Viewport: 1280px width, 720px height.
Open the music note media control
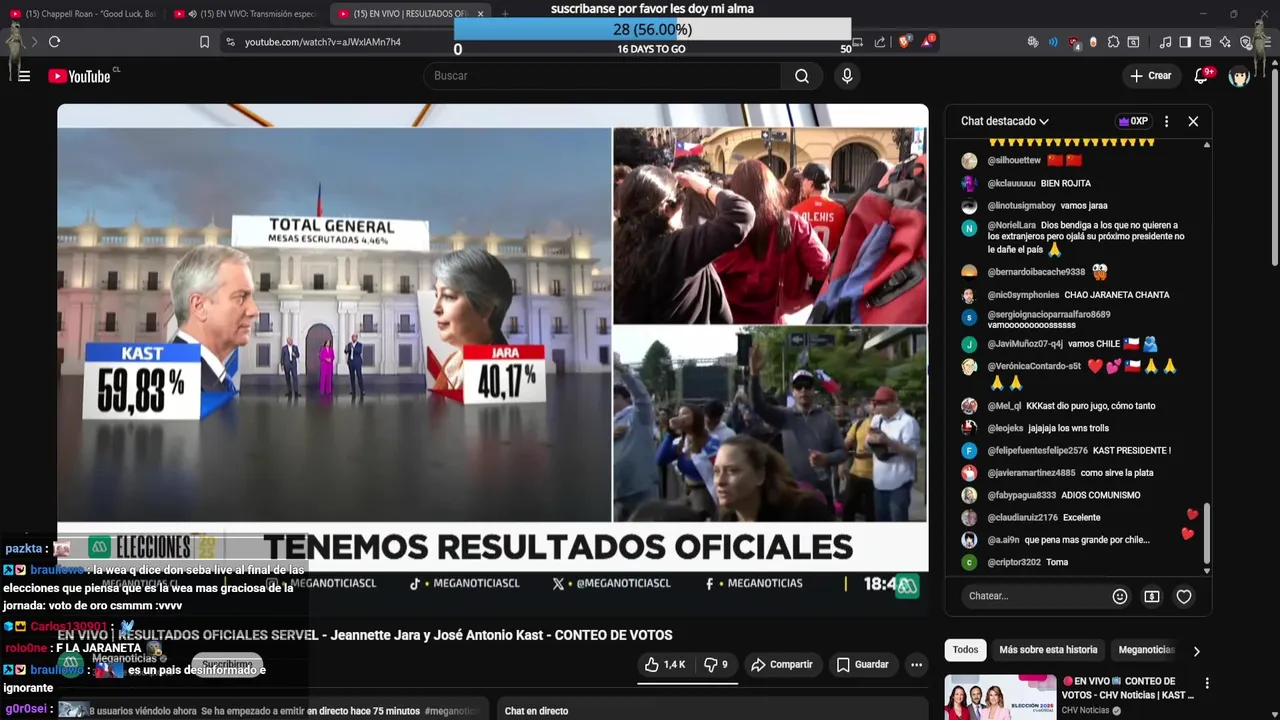coord(1165,42)
